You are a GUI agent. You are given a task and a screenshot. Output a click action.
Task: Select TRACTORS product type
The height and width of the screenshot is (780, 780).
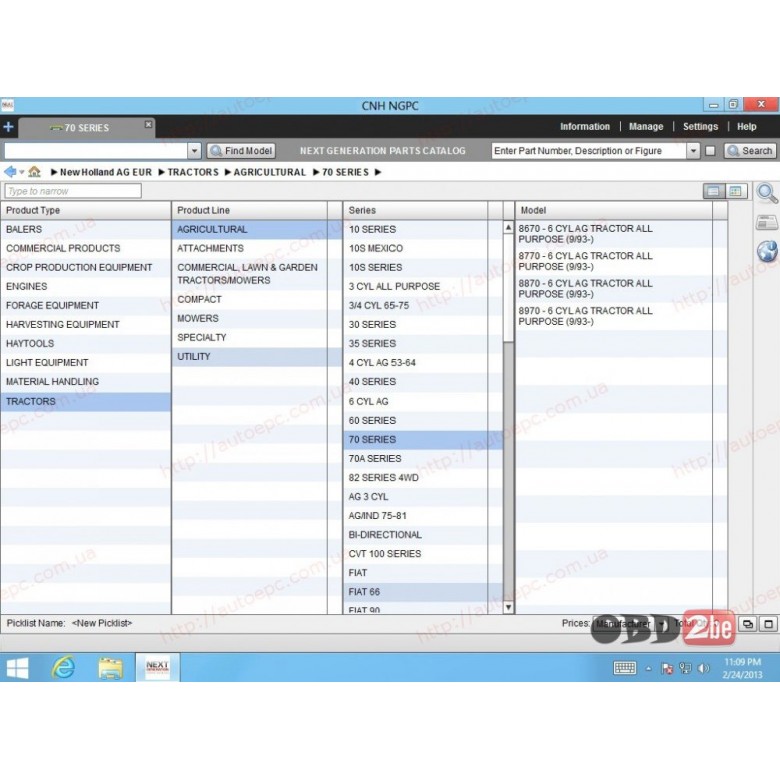click(86, 401)
